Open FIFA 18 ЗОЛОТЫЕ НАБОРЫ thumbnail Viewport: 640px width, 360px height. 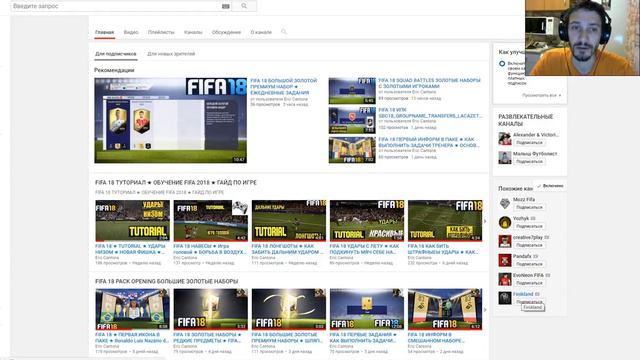[210, 309]
